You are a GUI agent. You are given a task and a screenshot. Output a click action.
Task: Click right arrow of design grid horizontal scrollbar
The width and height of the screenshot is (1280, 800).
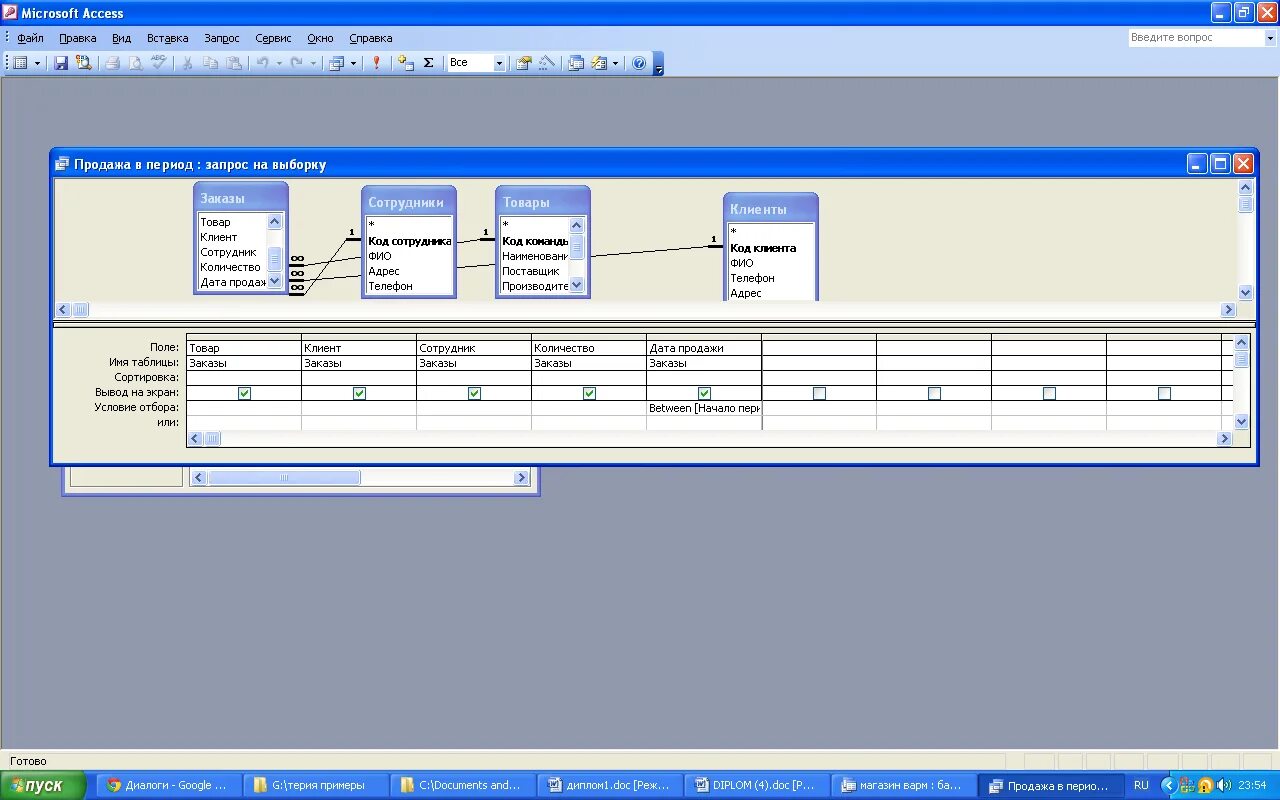tap(1224, 439)
